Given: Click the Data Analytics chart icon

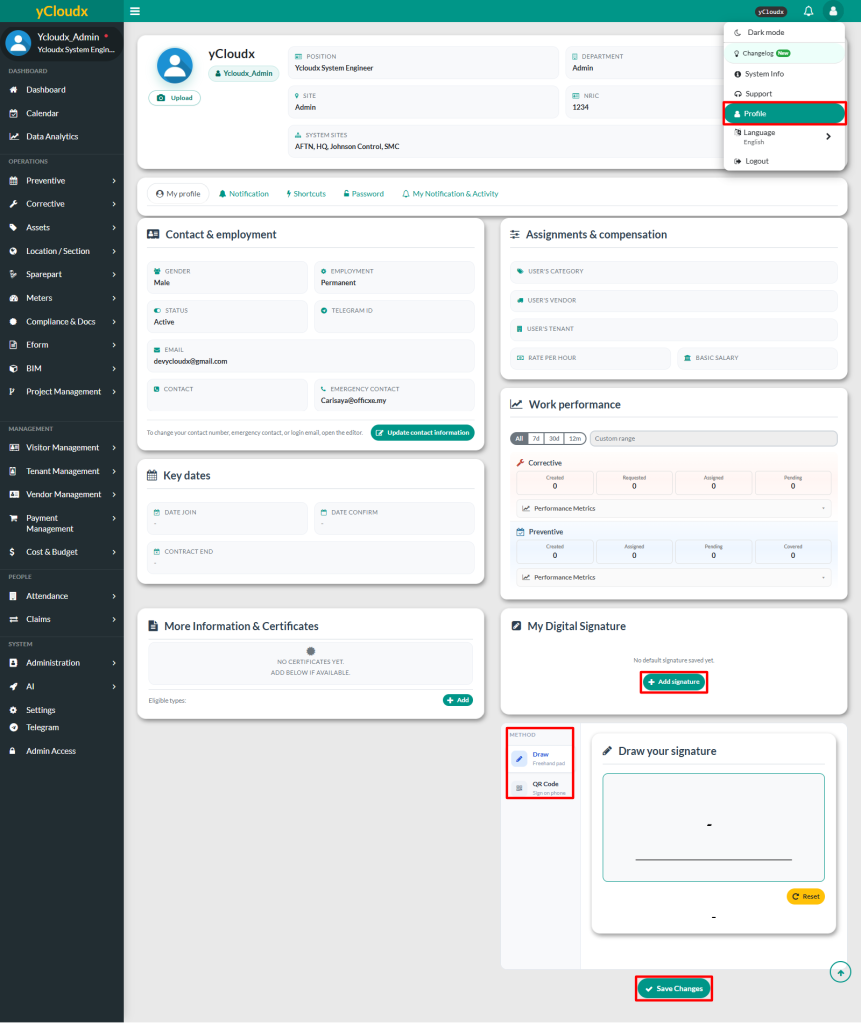Looking at the screenshot, I should 14,136.
